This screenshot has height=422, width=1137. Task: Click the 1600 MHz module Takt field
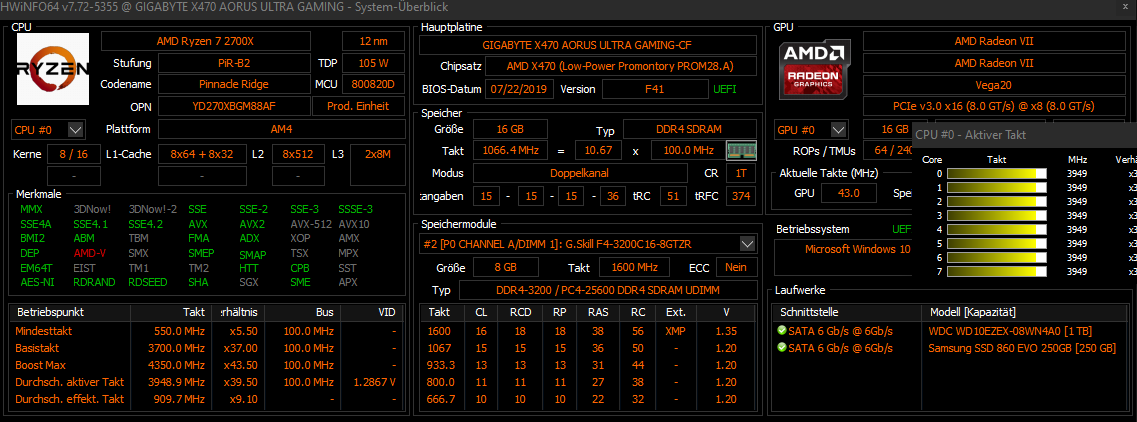(634, 268)
